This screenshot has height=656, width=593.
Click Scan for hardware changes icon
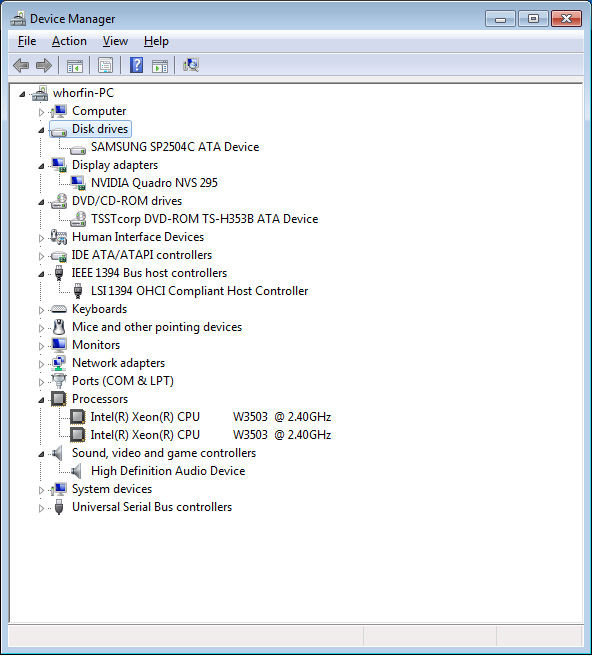(x=191, y=65)
